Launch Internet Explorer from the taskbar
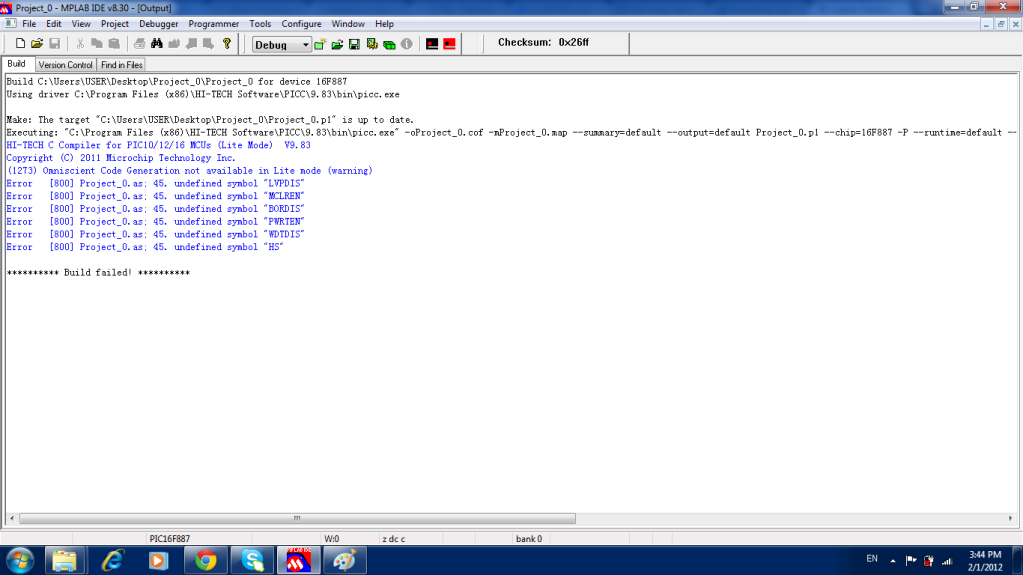Viewport: 1023px width, 575px height. coord(112,561)
